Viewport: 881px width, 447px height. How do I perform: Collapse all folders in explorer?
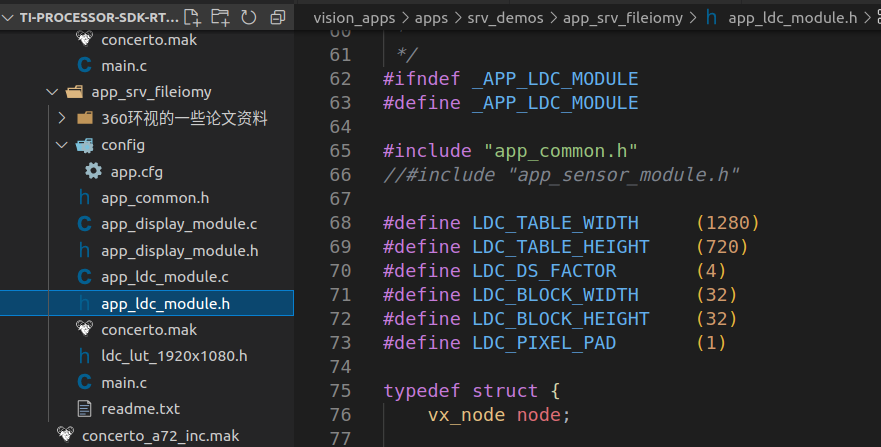pos(277,17)
